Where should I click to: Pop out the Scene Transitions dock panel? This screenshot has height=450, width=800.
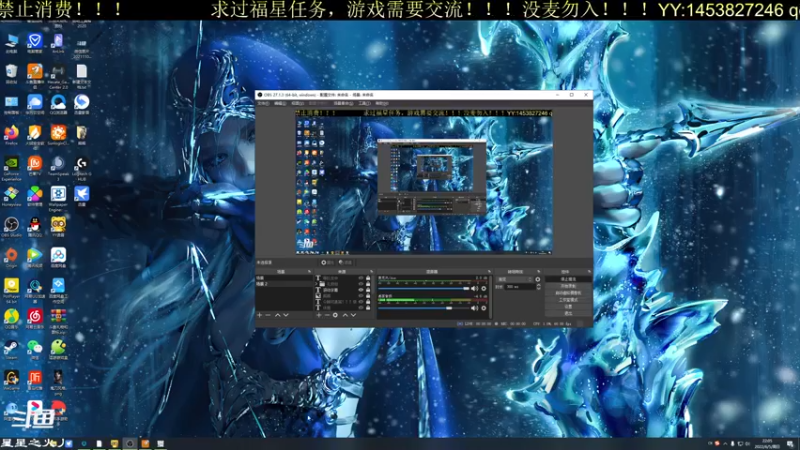point(539,271)
